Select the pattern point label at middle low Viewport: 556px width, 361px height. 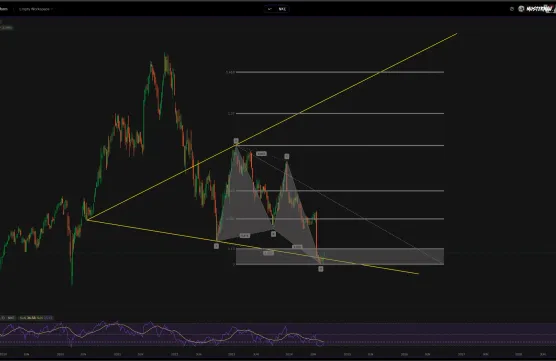point(273,234)
